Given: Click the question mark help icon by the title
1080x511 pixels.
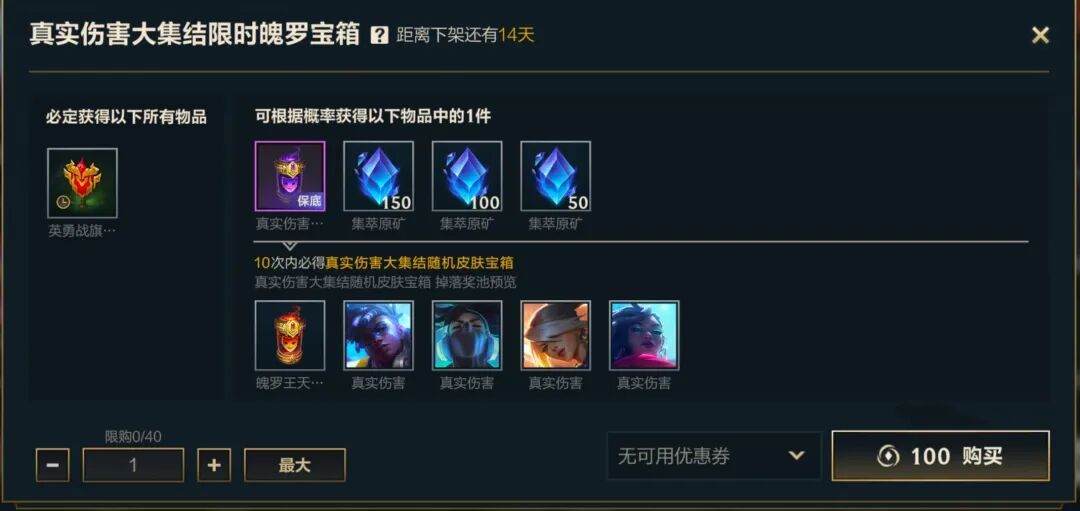Looking at the screenshot, I should coord(379,35).
